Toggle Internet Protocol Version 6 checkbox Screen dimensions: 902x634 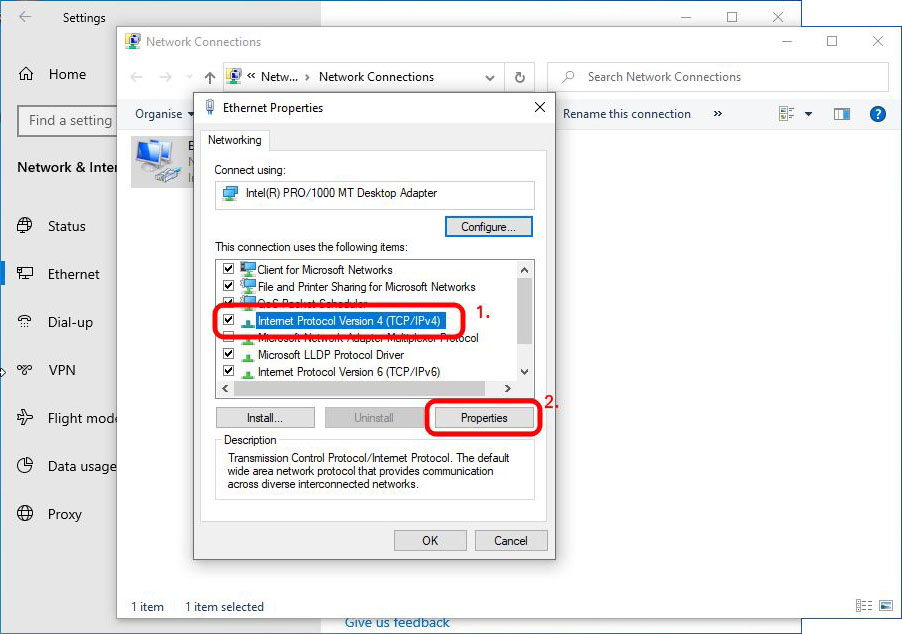pyautogui.click(x=229, y=372)
